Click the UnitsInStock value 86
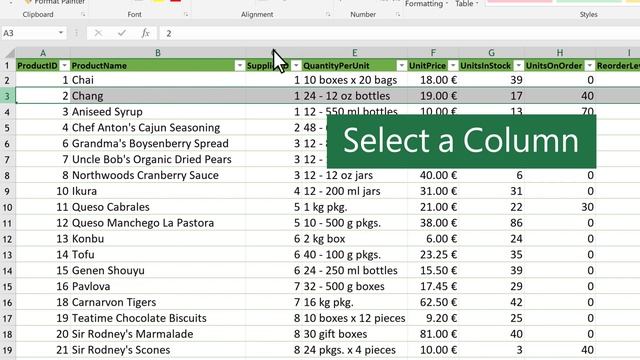The image size is (640, 360). tap(491, 223)
